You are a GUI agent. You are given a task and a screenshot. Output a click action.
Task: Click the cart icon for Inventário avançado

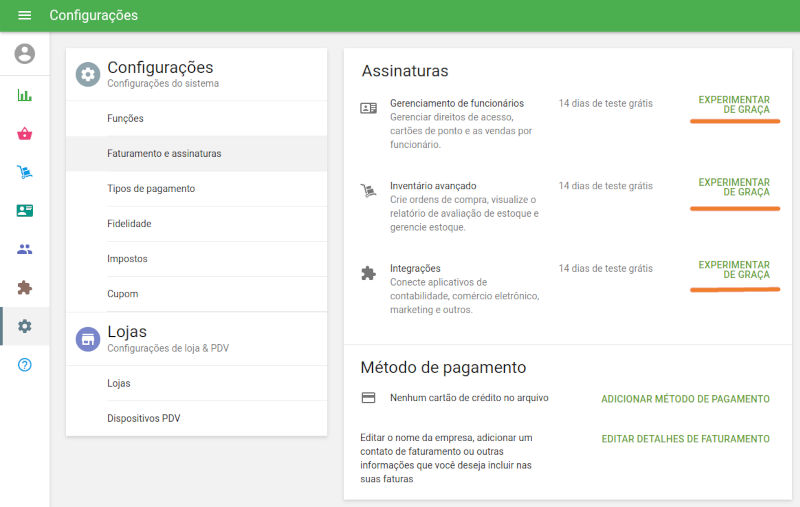click(368, 191)
